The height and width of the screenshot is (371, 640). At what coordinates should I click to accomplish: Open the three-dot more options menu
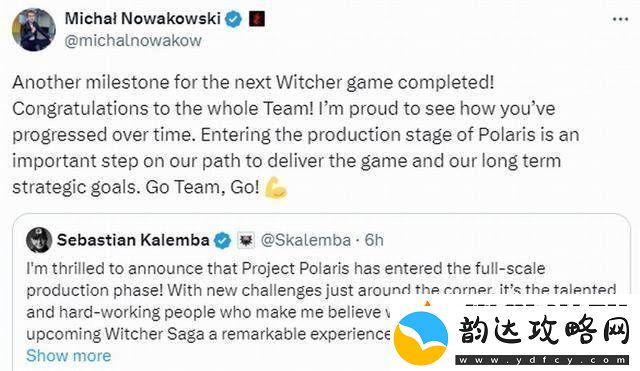(x=620, y=19)
